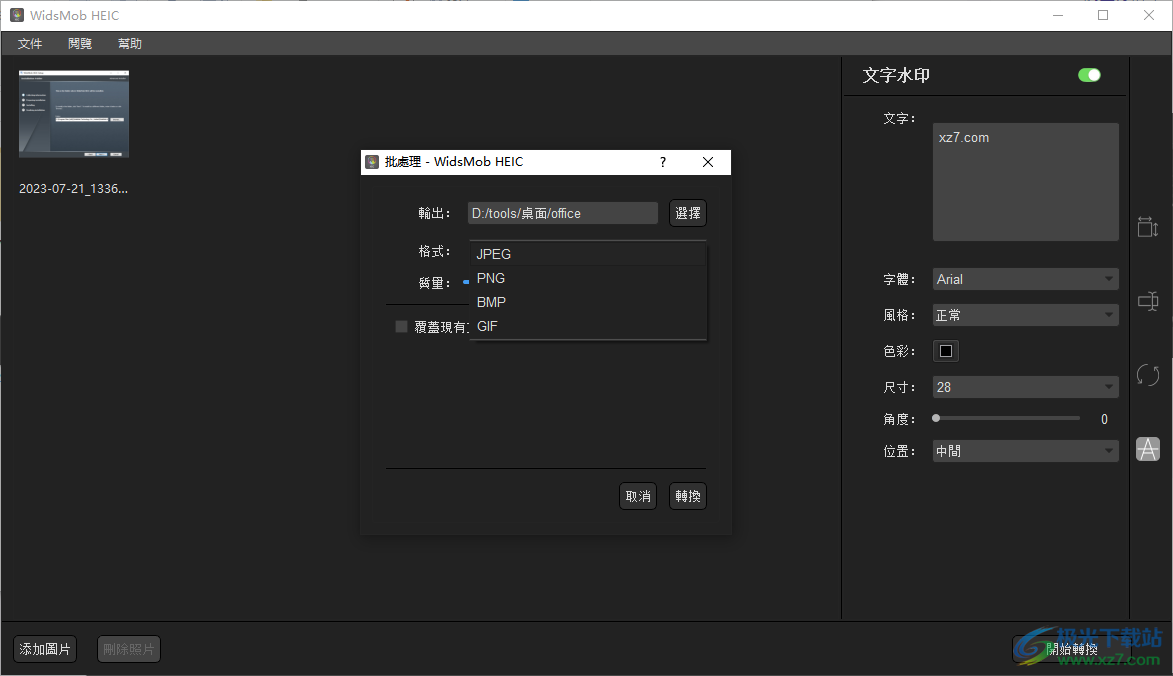
Task: Click the help question mark in batch dialog
Action: pyautogui.click(x=663, y=162)
